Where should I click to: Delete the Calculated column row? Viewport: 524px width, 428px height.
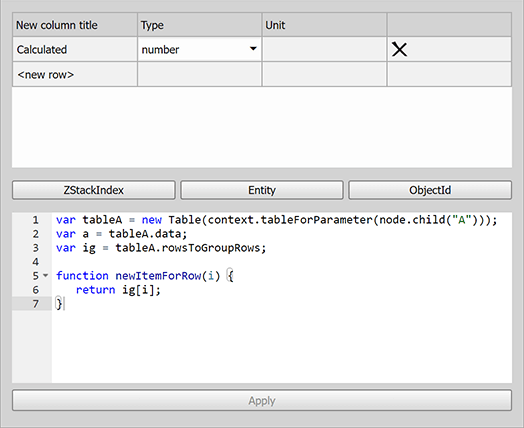pyautogui.click(x=399, y=49)
